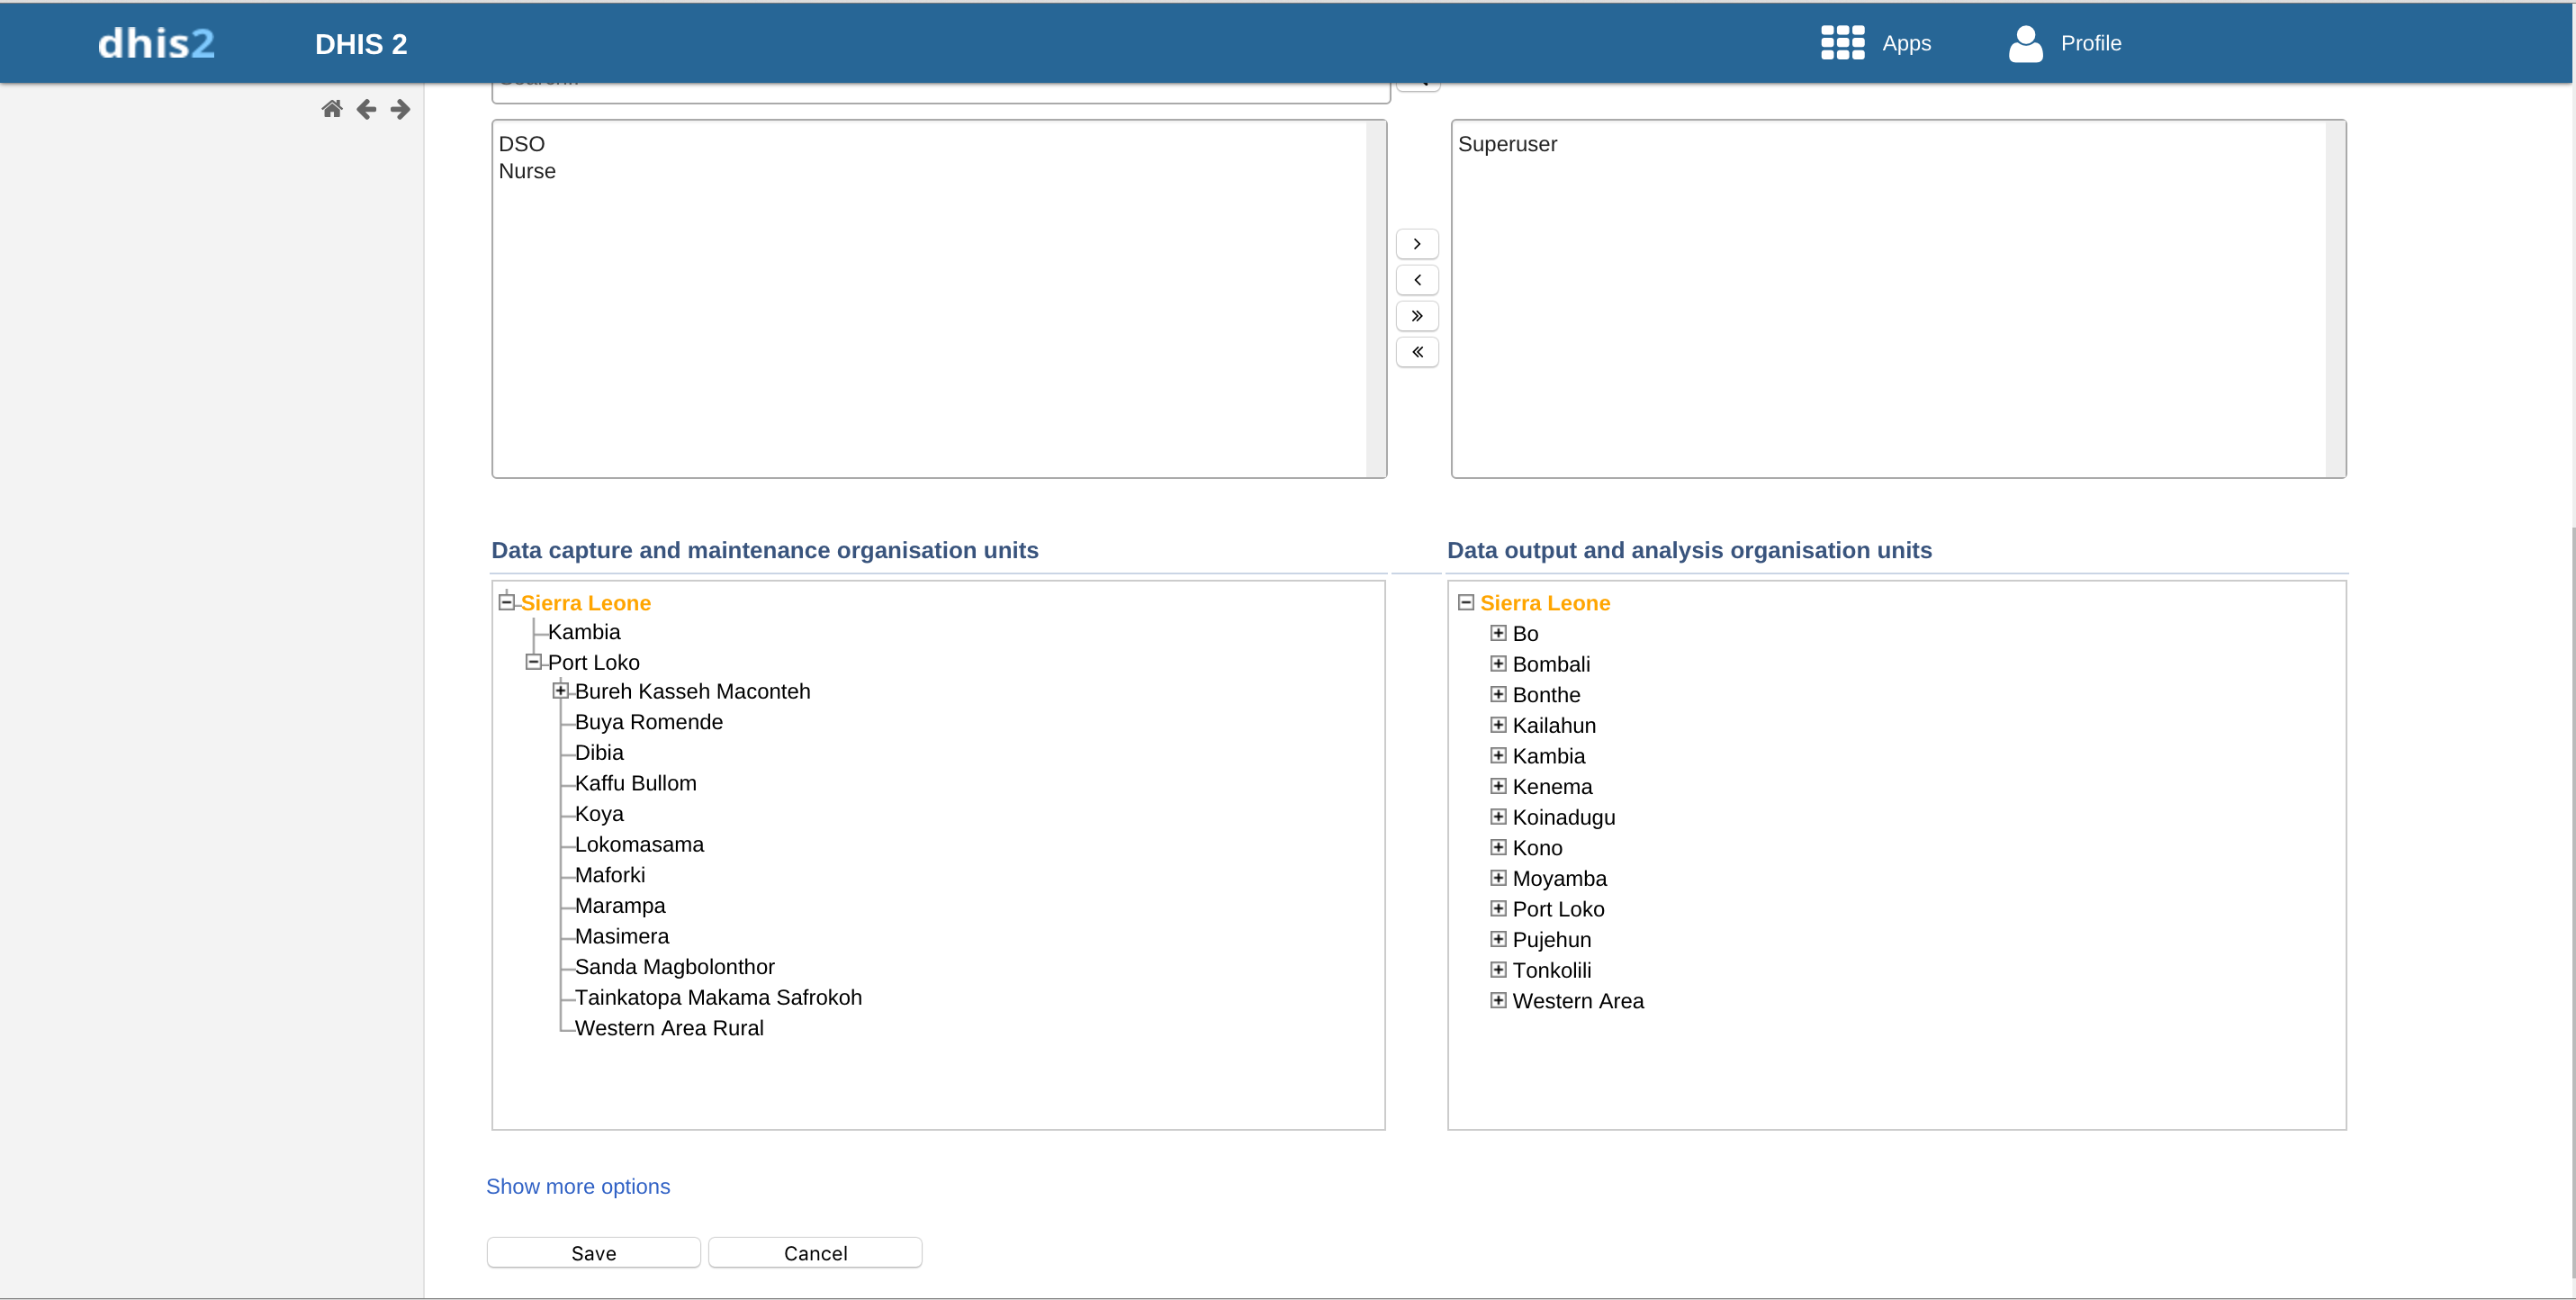Open the Profile user icon

2025,43
